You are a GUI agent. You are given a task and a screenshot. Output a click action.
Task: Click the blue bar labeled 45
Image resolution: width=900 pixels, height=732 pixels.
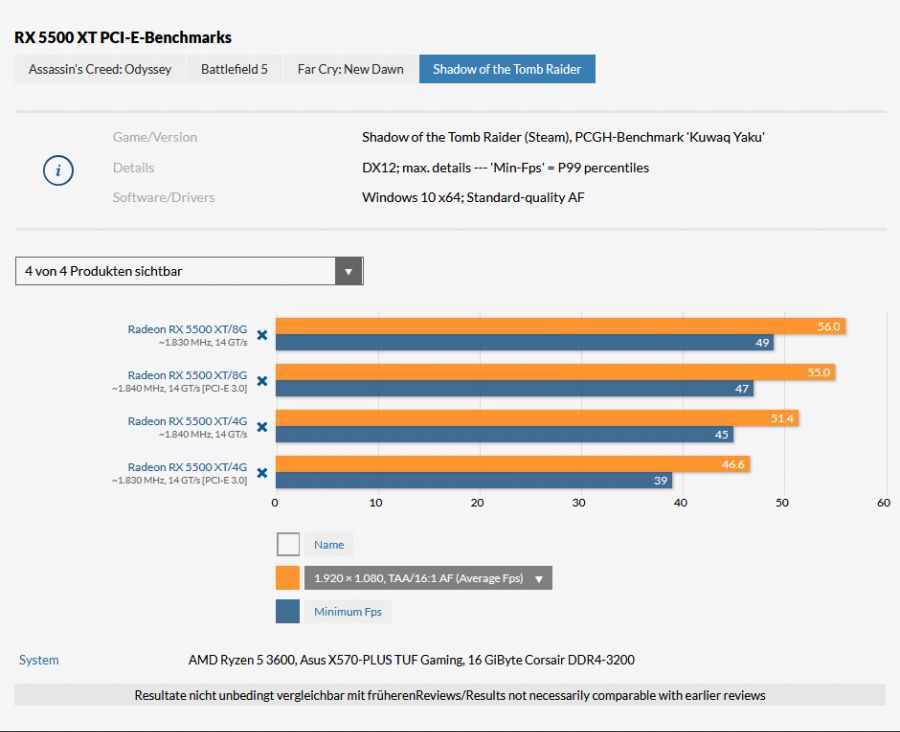pos(505,434)
